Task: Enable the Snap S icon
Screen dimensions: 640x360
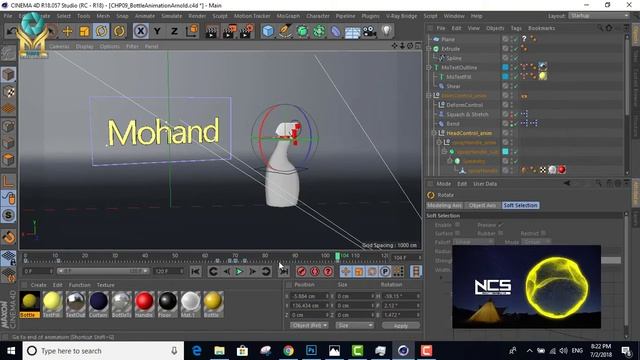Action: coord(9,215)
